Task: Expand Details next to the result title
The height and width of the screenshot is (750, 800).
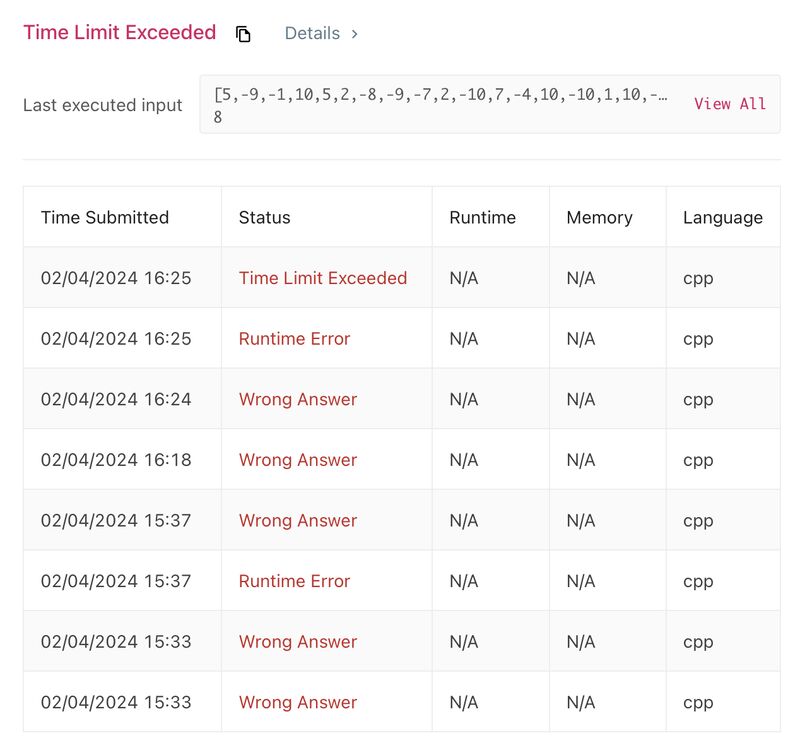Action: (321, 34)
